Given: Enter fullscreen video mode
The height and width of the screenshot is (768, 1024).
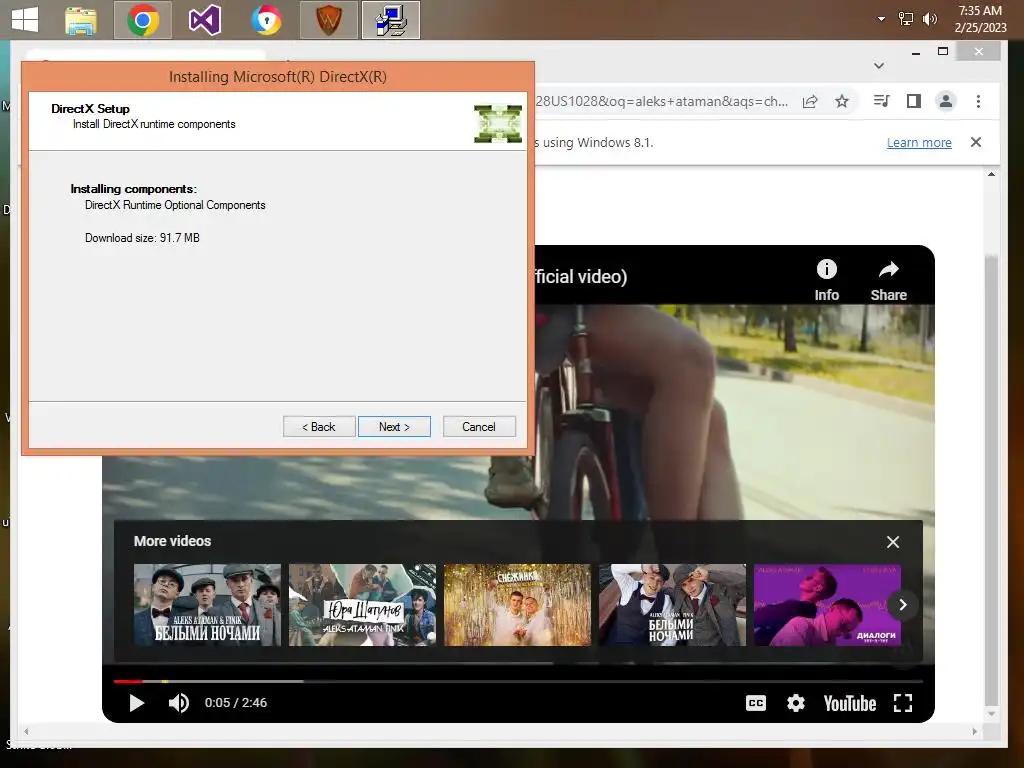Looking at the screenshot, I should pos(903,703).
